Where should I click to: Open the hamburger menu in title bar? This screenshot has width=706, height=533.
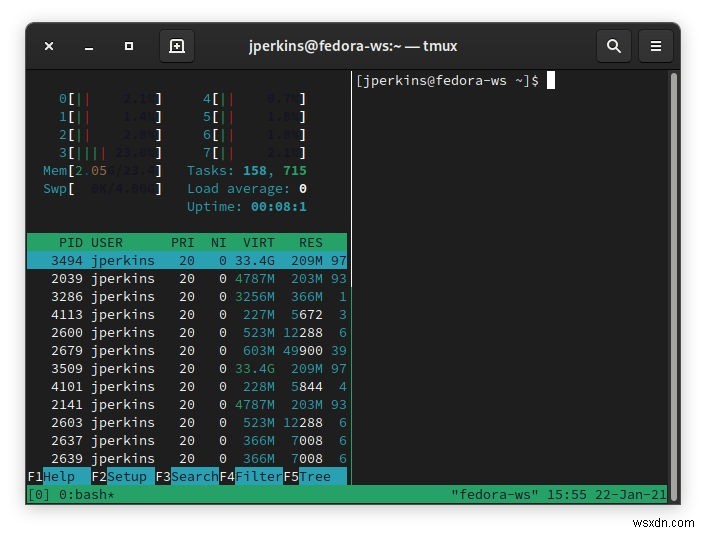click(656, 46)
